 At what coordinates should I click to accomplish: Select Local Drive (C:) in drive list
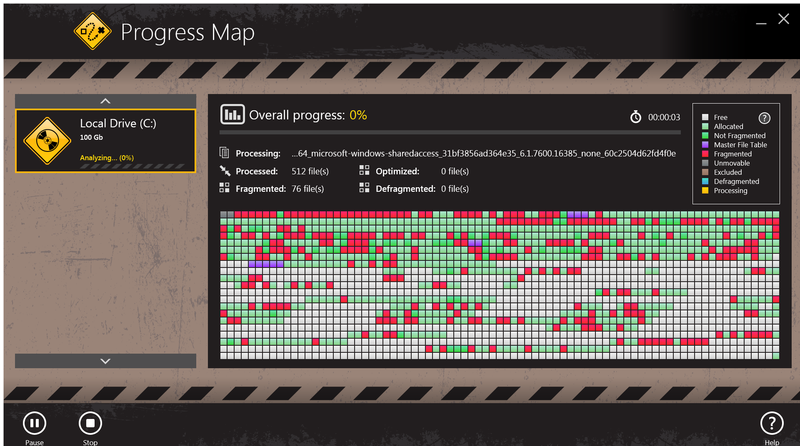click(x=105, y=140)
